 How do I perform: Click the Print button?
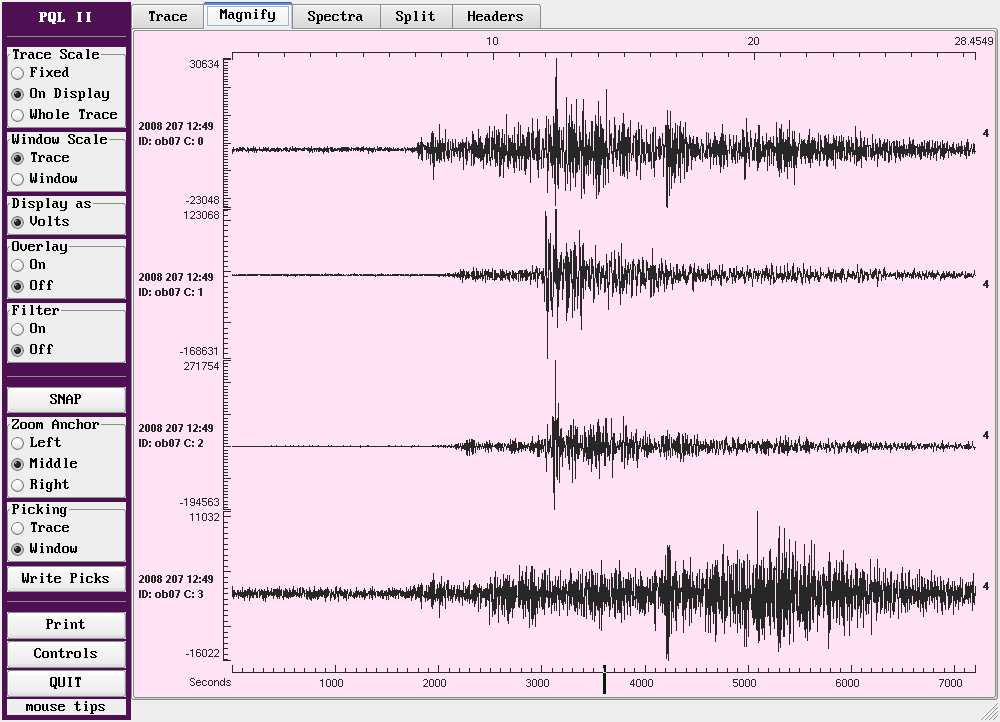[x=66, y=624]
